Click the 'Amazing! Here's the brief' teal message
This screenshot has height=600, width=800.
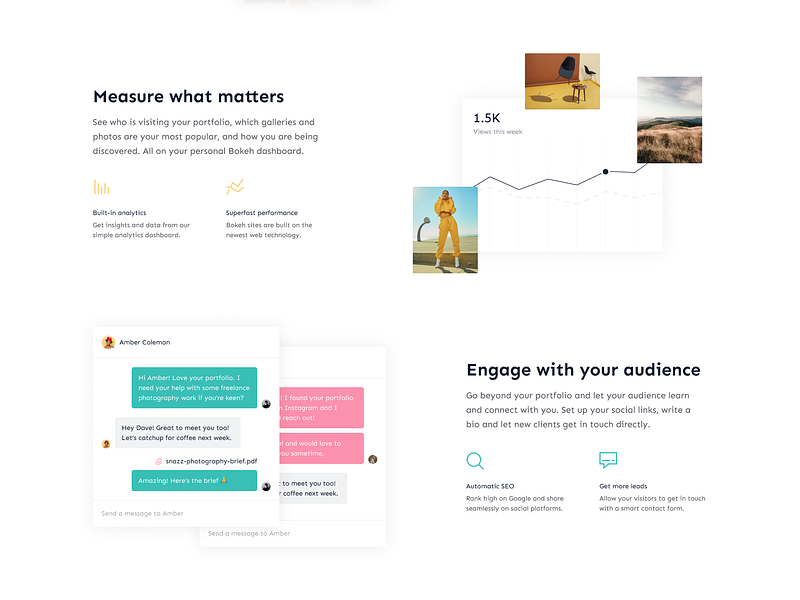point(194,481)
